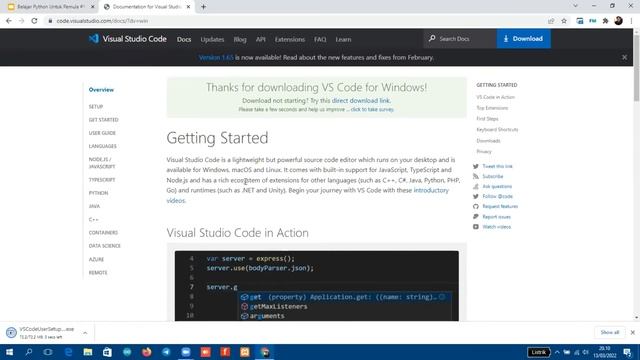Expand the USER GUIDE sidebar section
Screen dimensions: 640x360
click(x=102, y=133)
